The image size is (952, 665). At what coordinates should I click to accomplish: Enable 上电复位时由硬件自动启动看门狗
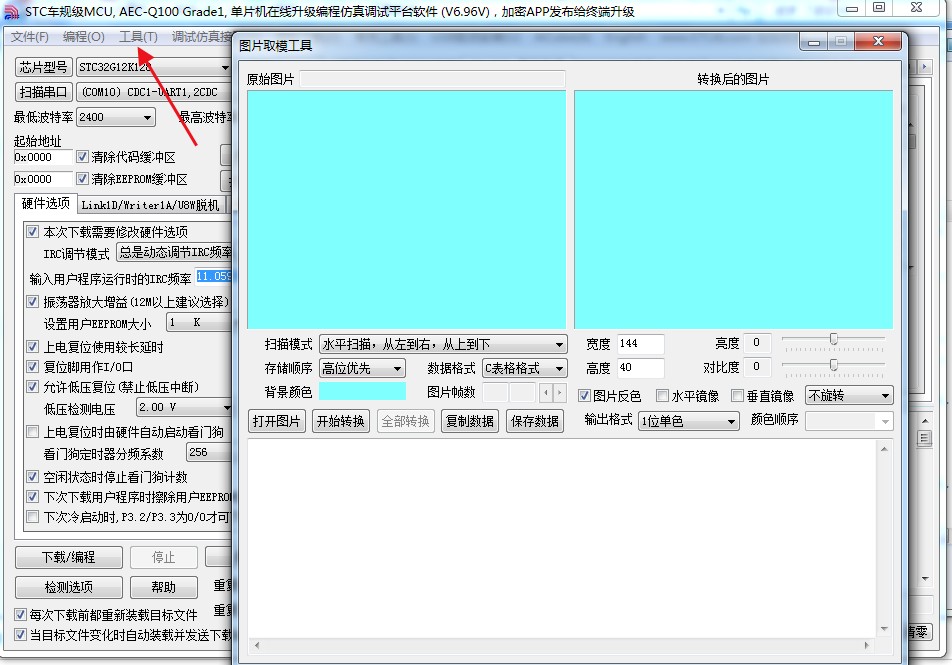pyautogui.click(x=33, y=432)
